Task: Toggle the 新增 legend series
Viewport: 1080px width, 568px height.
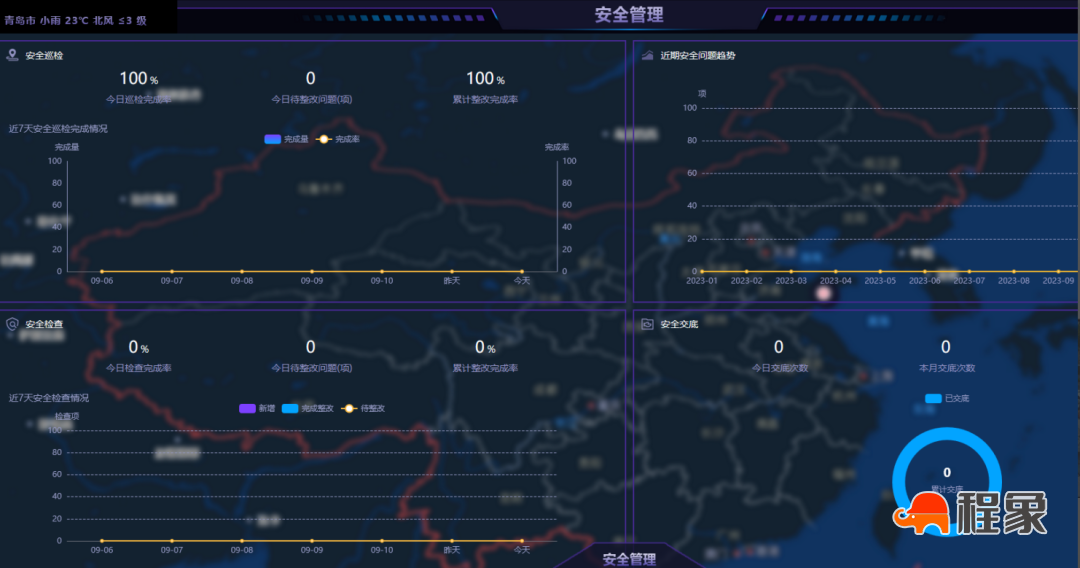Action: 257,408
